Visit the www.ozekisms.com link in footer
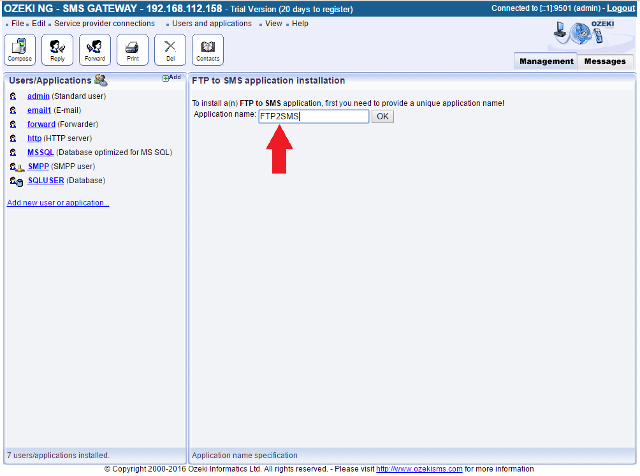 point(419,469)
